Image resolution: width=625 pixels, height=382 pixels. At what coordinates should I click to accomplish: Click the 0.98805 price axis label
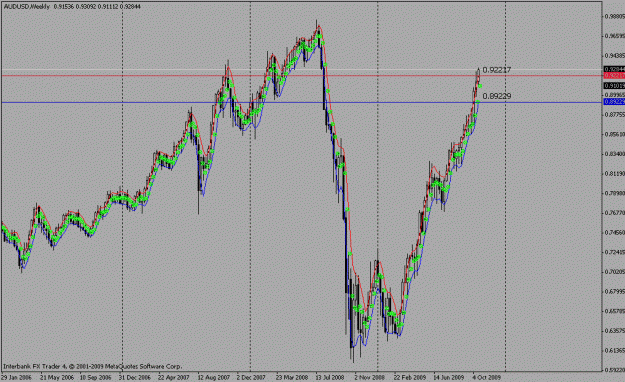(615, 16)
